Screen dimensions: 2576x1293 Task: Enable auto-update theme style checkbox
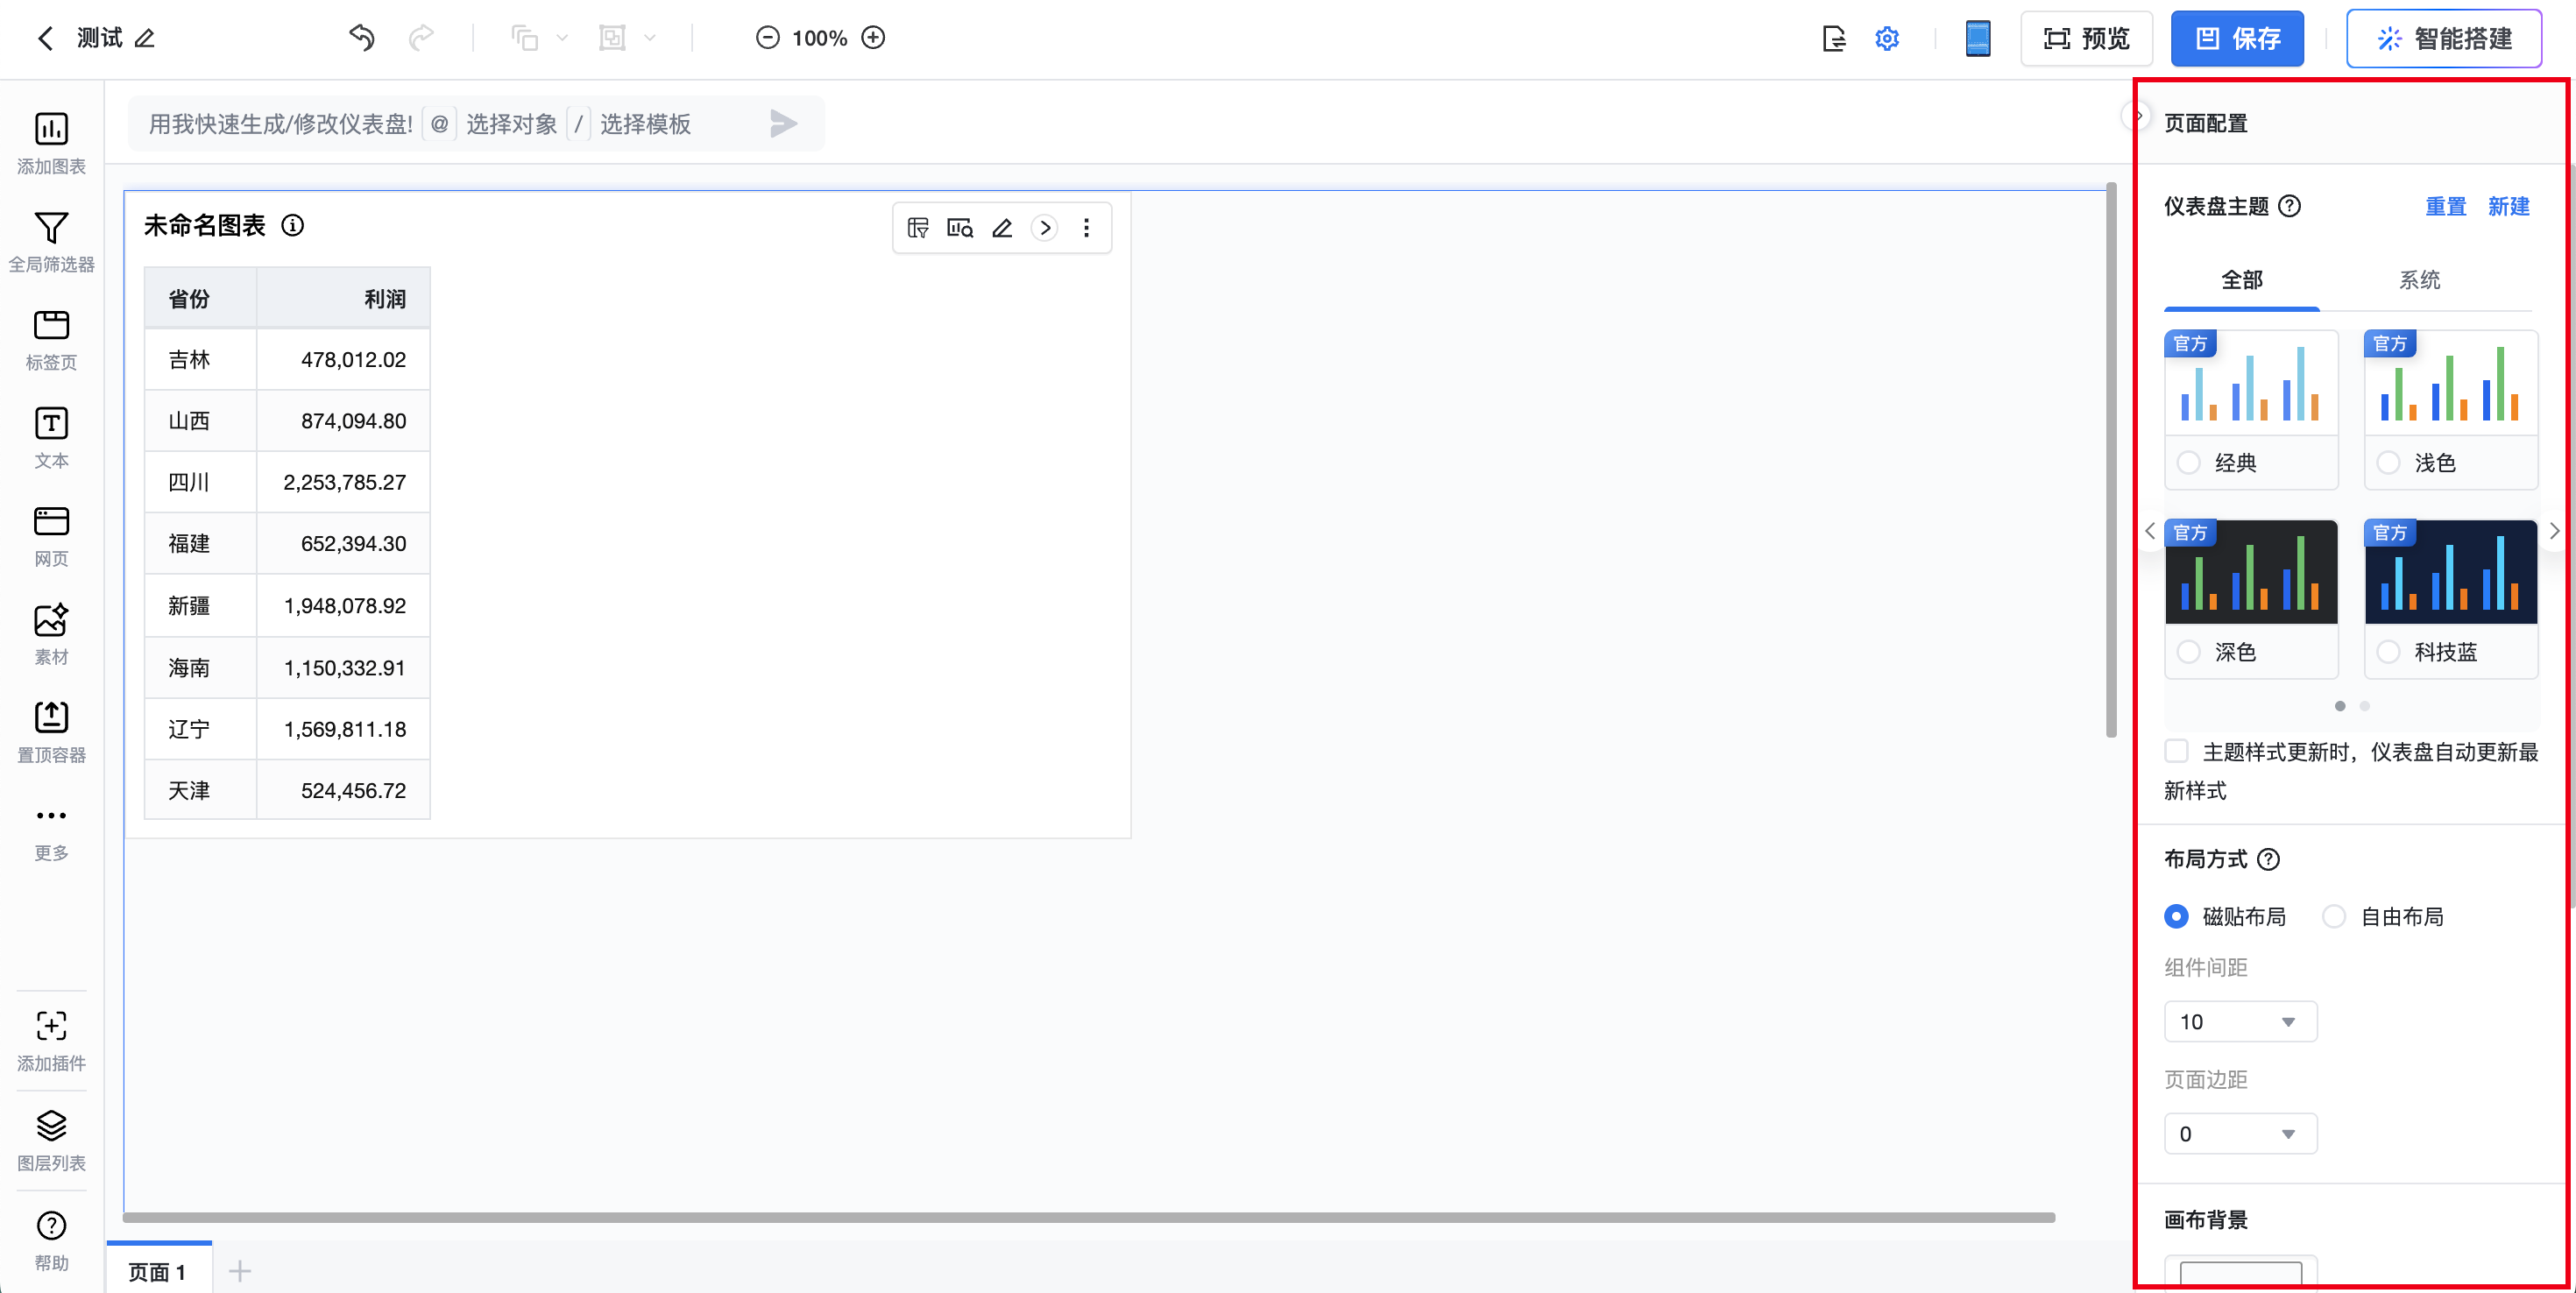point(2176,751)
